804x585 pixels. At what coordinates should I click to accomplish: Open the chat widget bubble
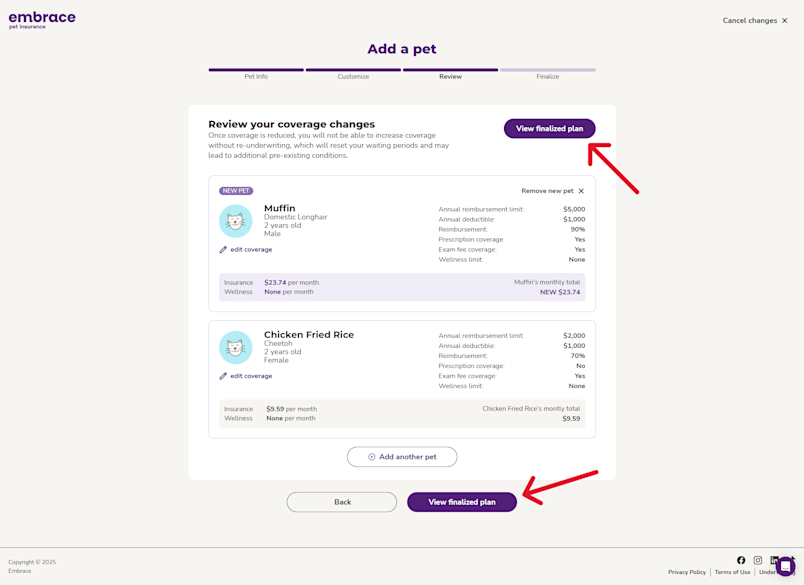click(x=784, y=567)
